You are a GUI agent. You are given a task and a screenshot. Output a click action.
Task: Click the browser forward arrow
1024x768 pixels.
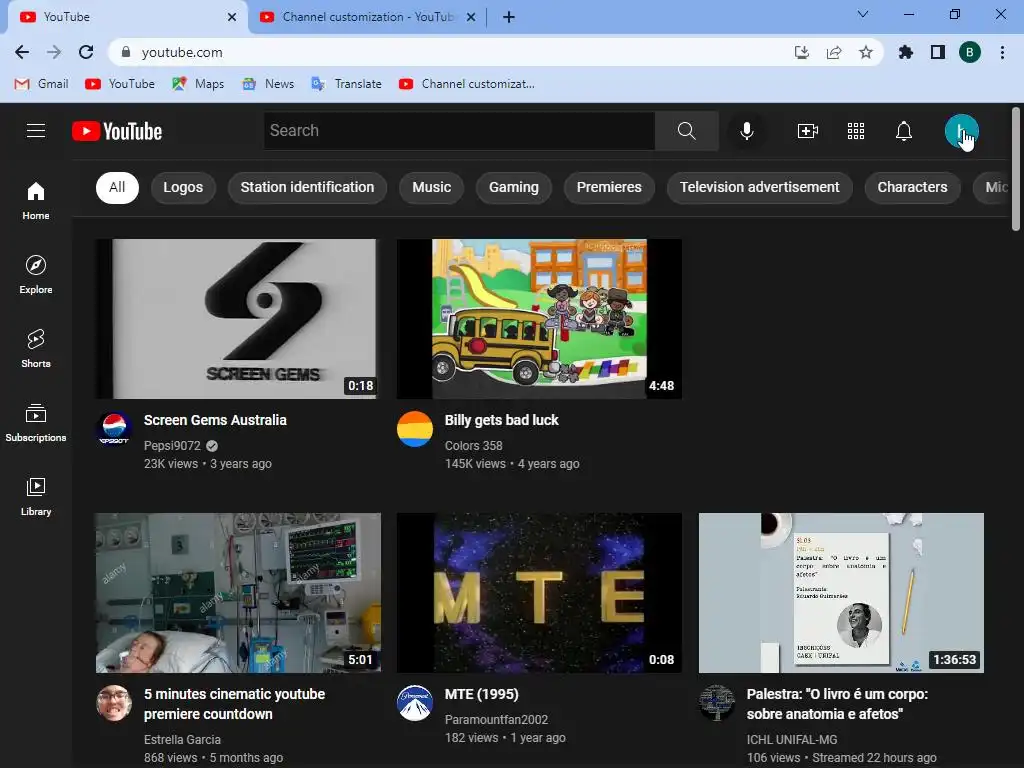click(54, 52)
